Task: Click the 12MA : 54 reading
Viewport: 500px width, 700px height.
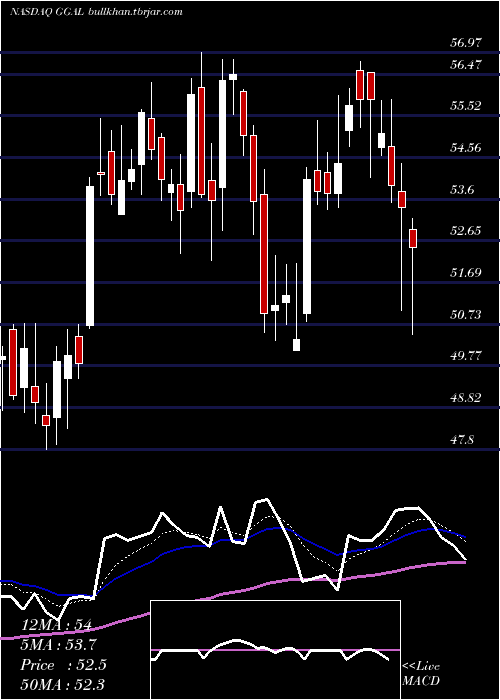Action: click(x=56, y=625)
